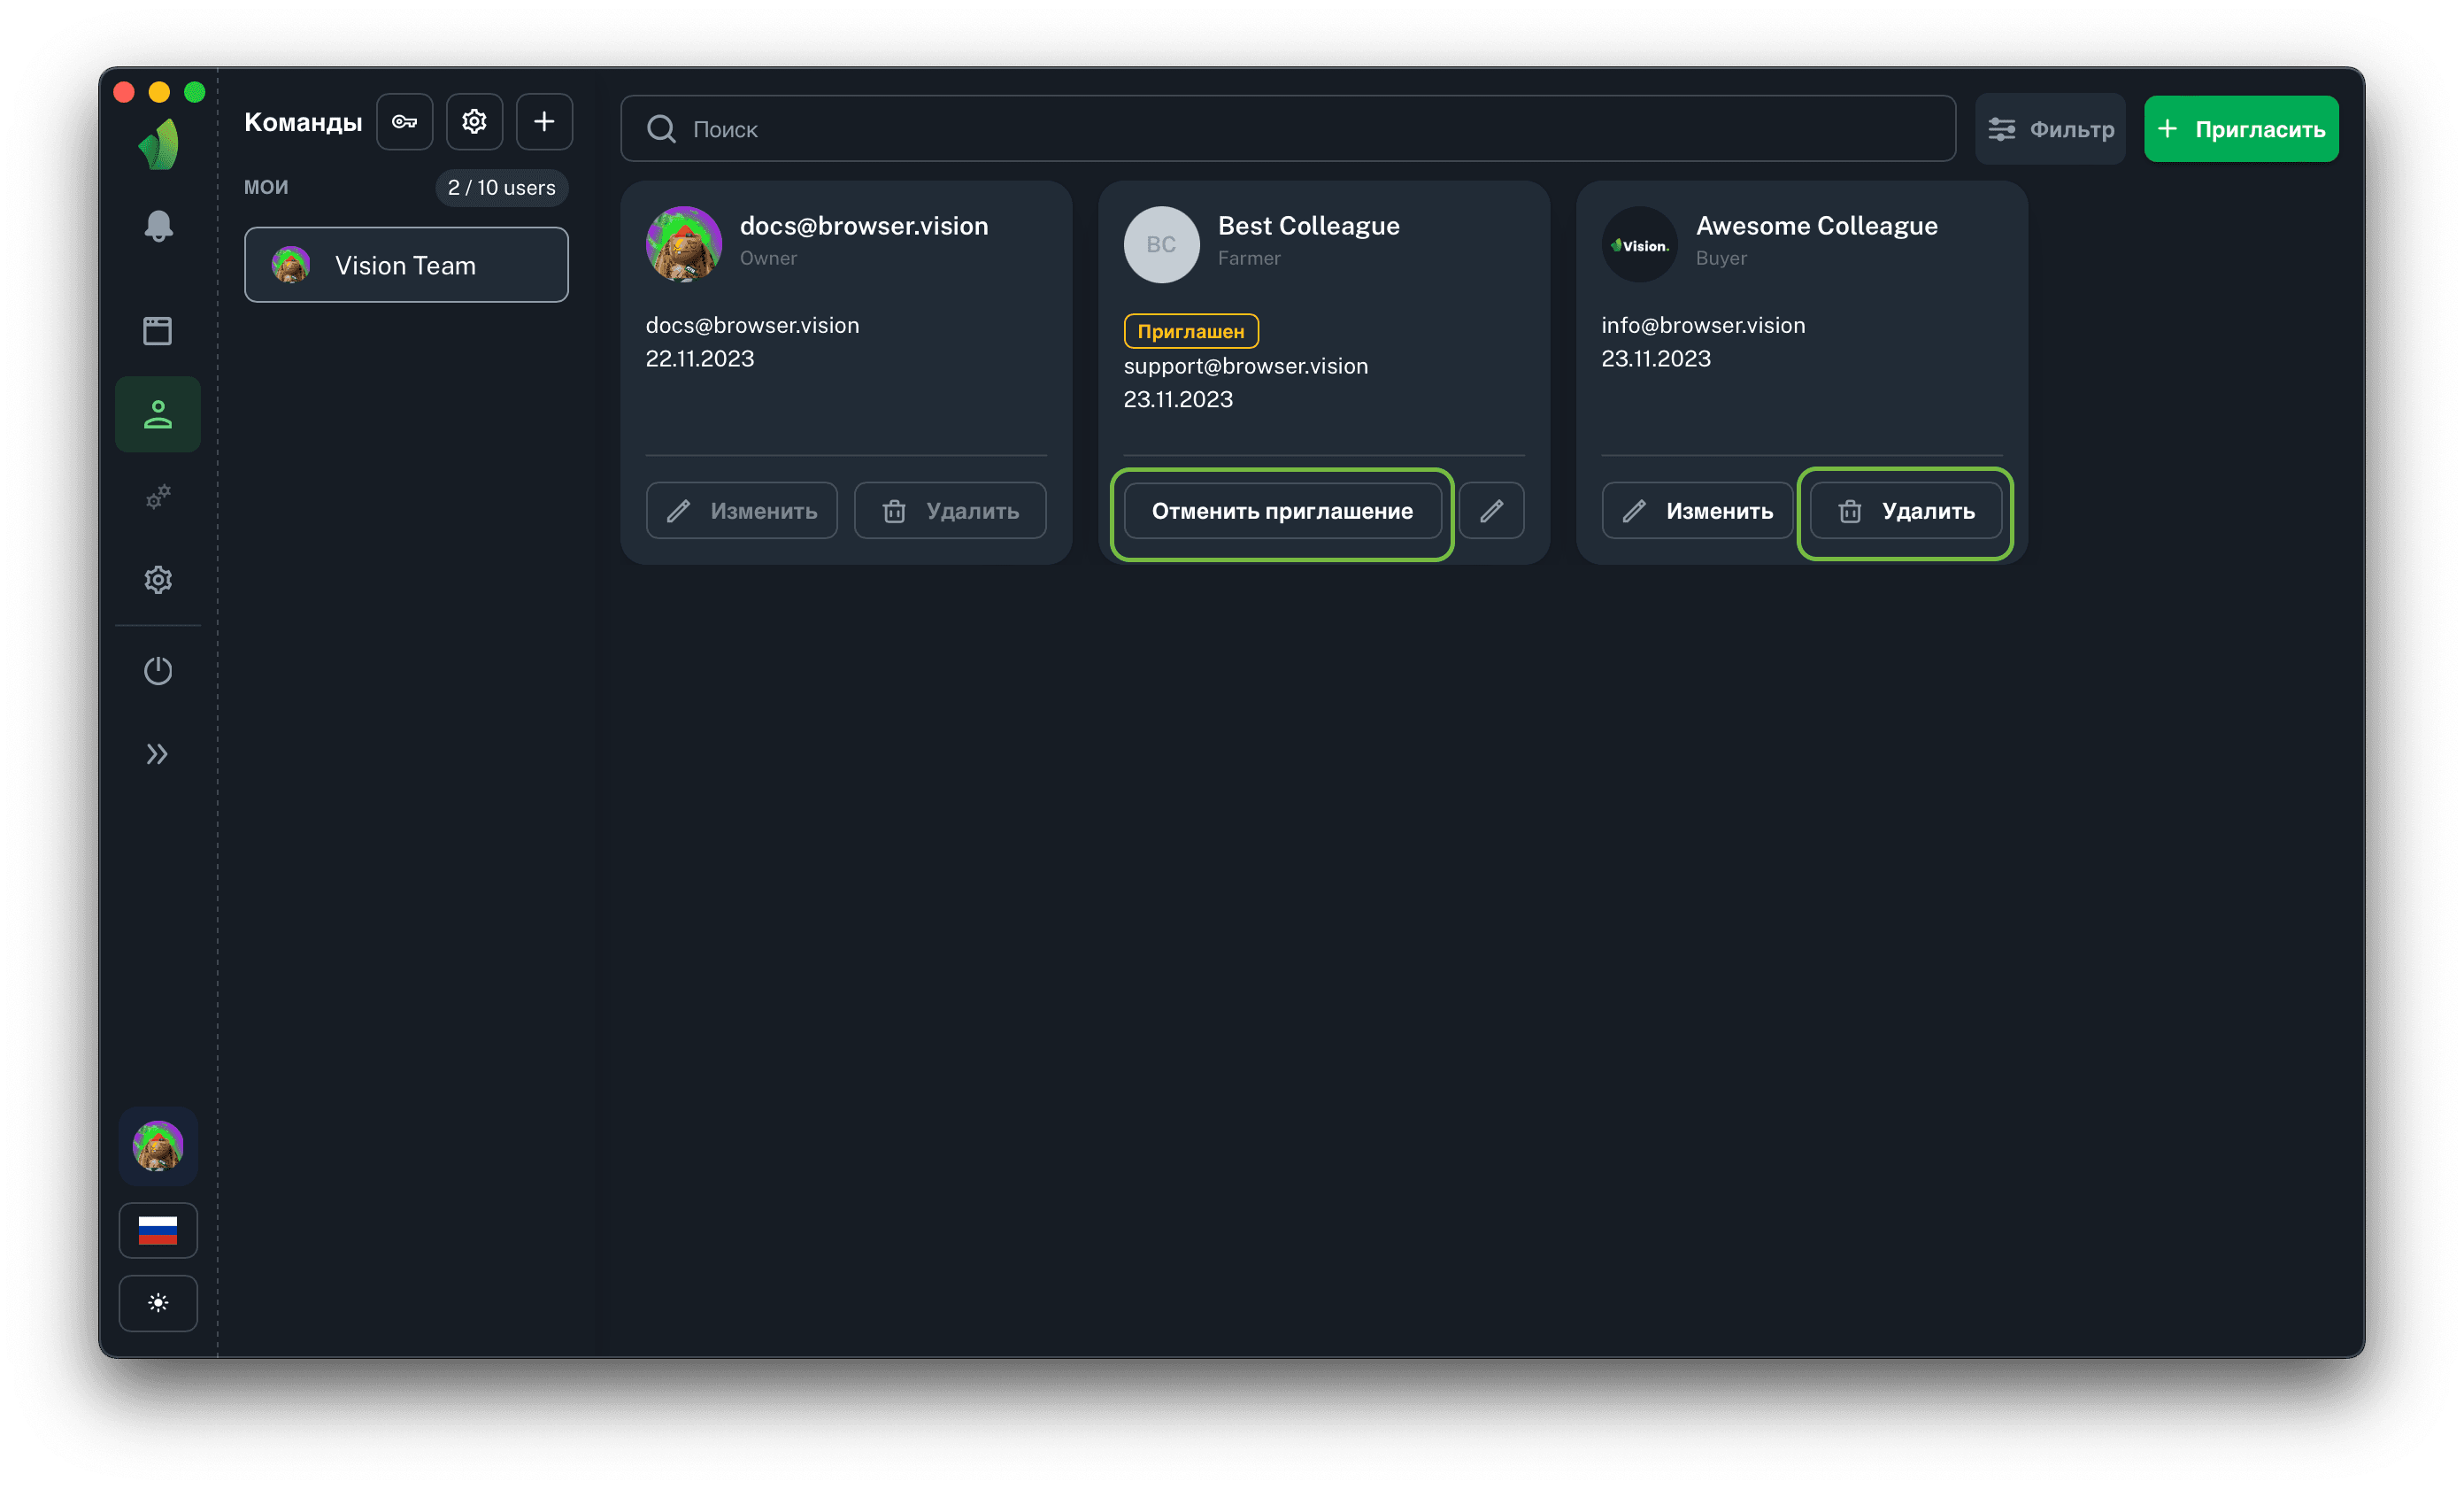Select Vision Team in teams list

[406, 265]
